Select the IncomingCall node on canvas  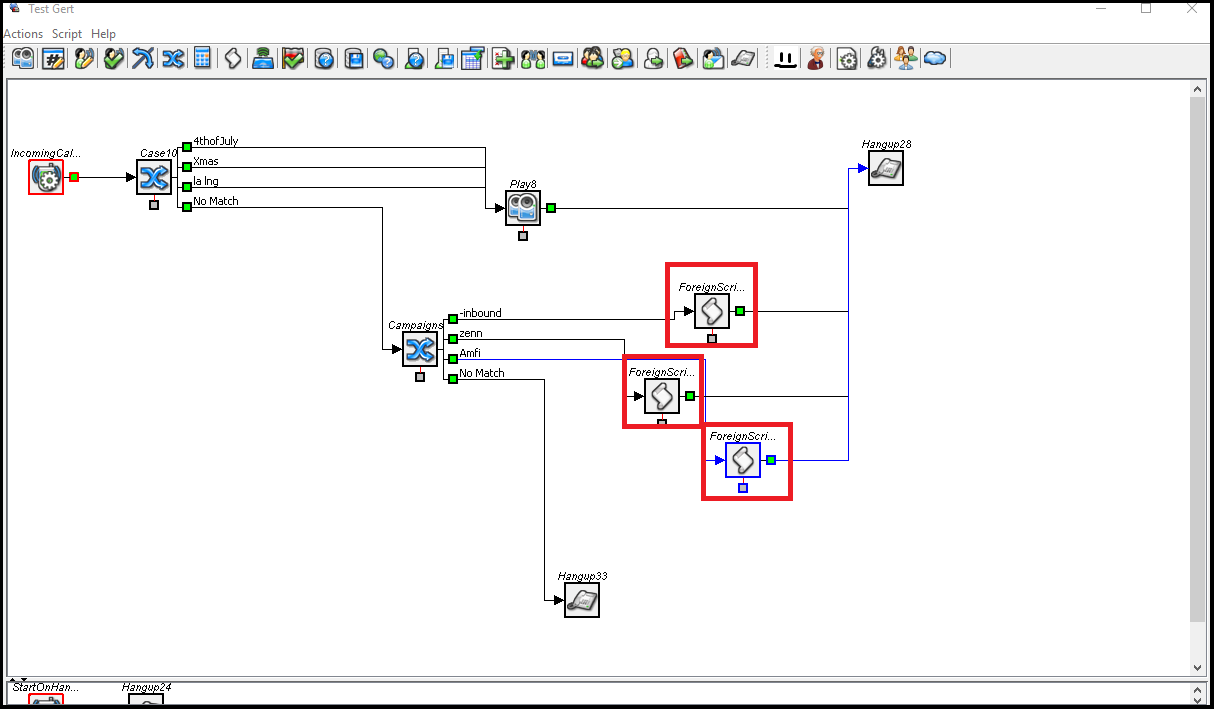tap(46, 177)
